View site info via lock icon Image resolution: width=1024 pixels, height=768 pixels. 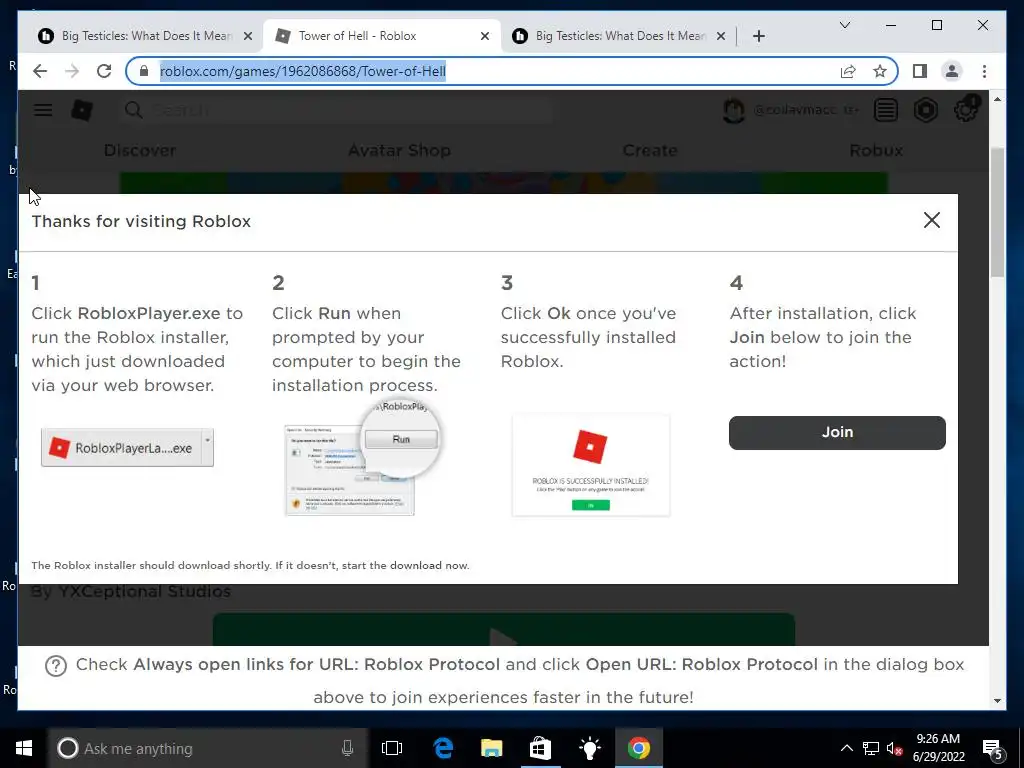pyautogui.click(x=144, y=71)
